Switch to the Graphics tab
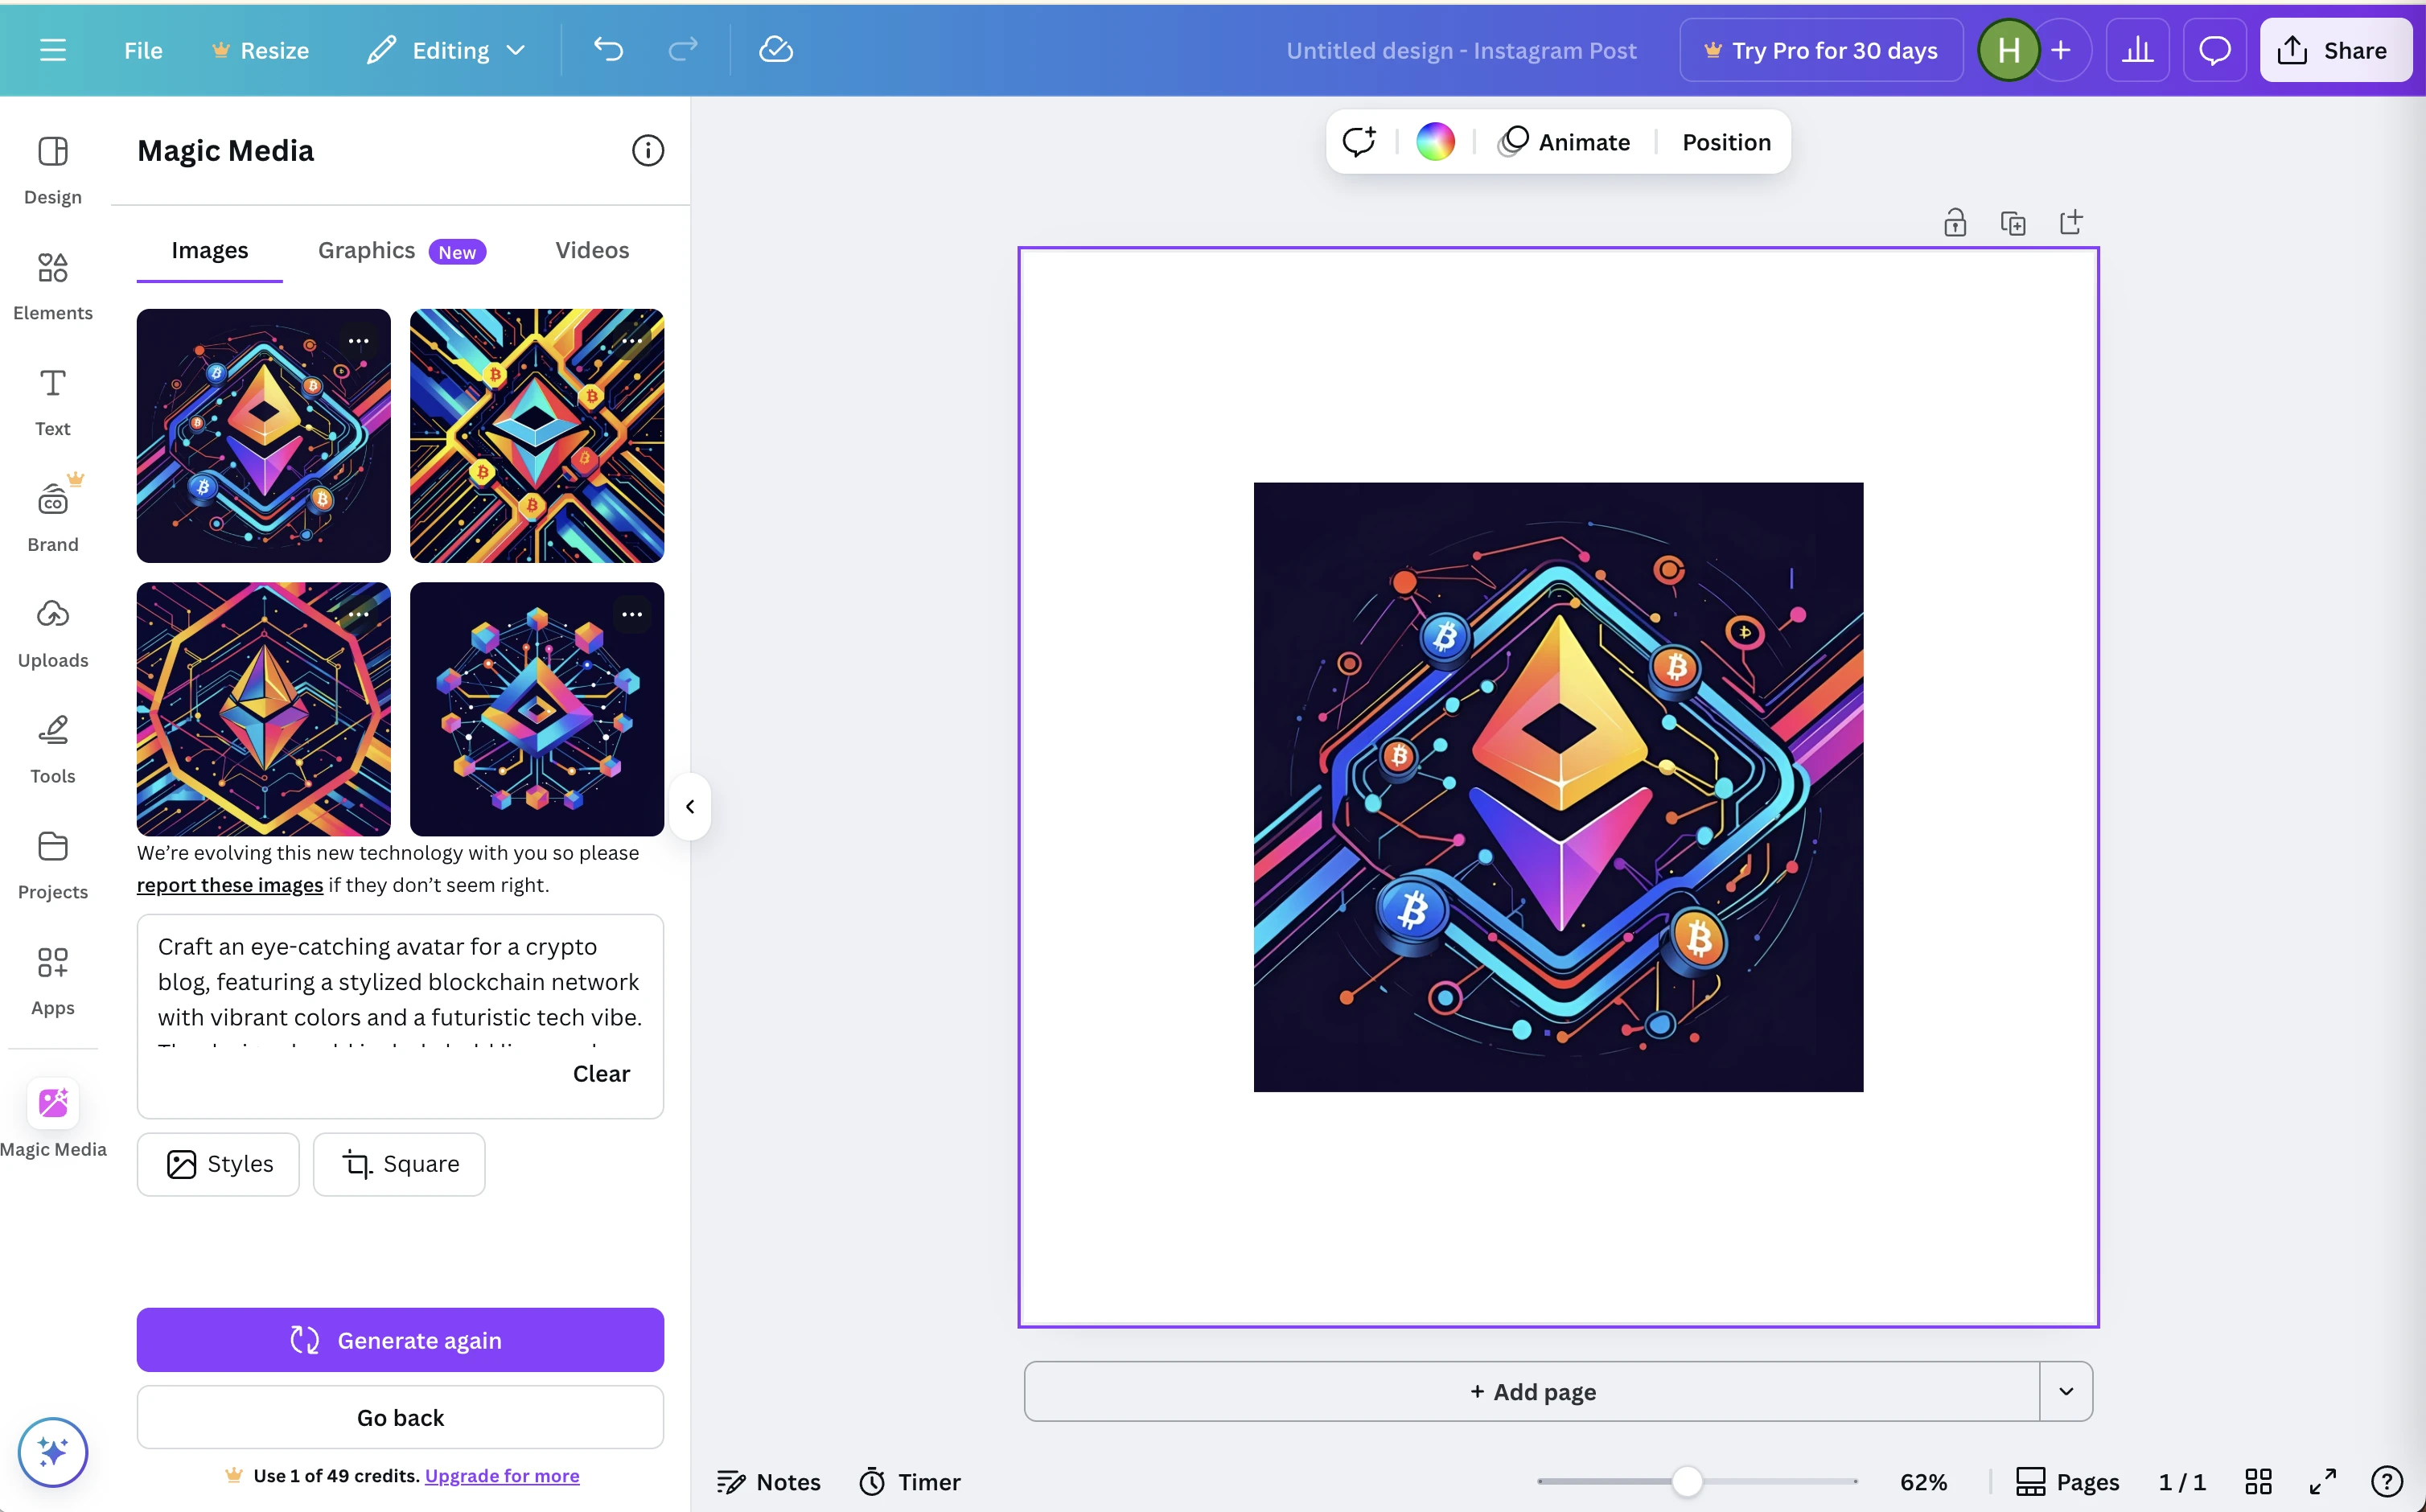Screen dimensions: 2426x1512 coord(402,250)
